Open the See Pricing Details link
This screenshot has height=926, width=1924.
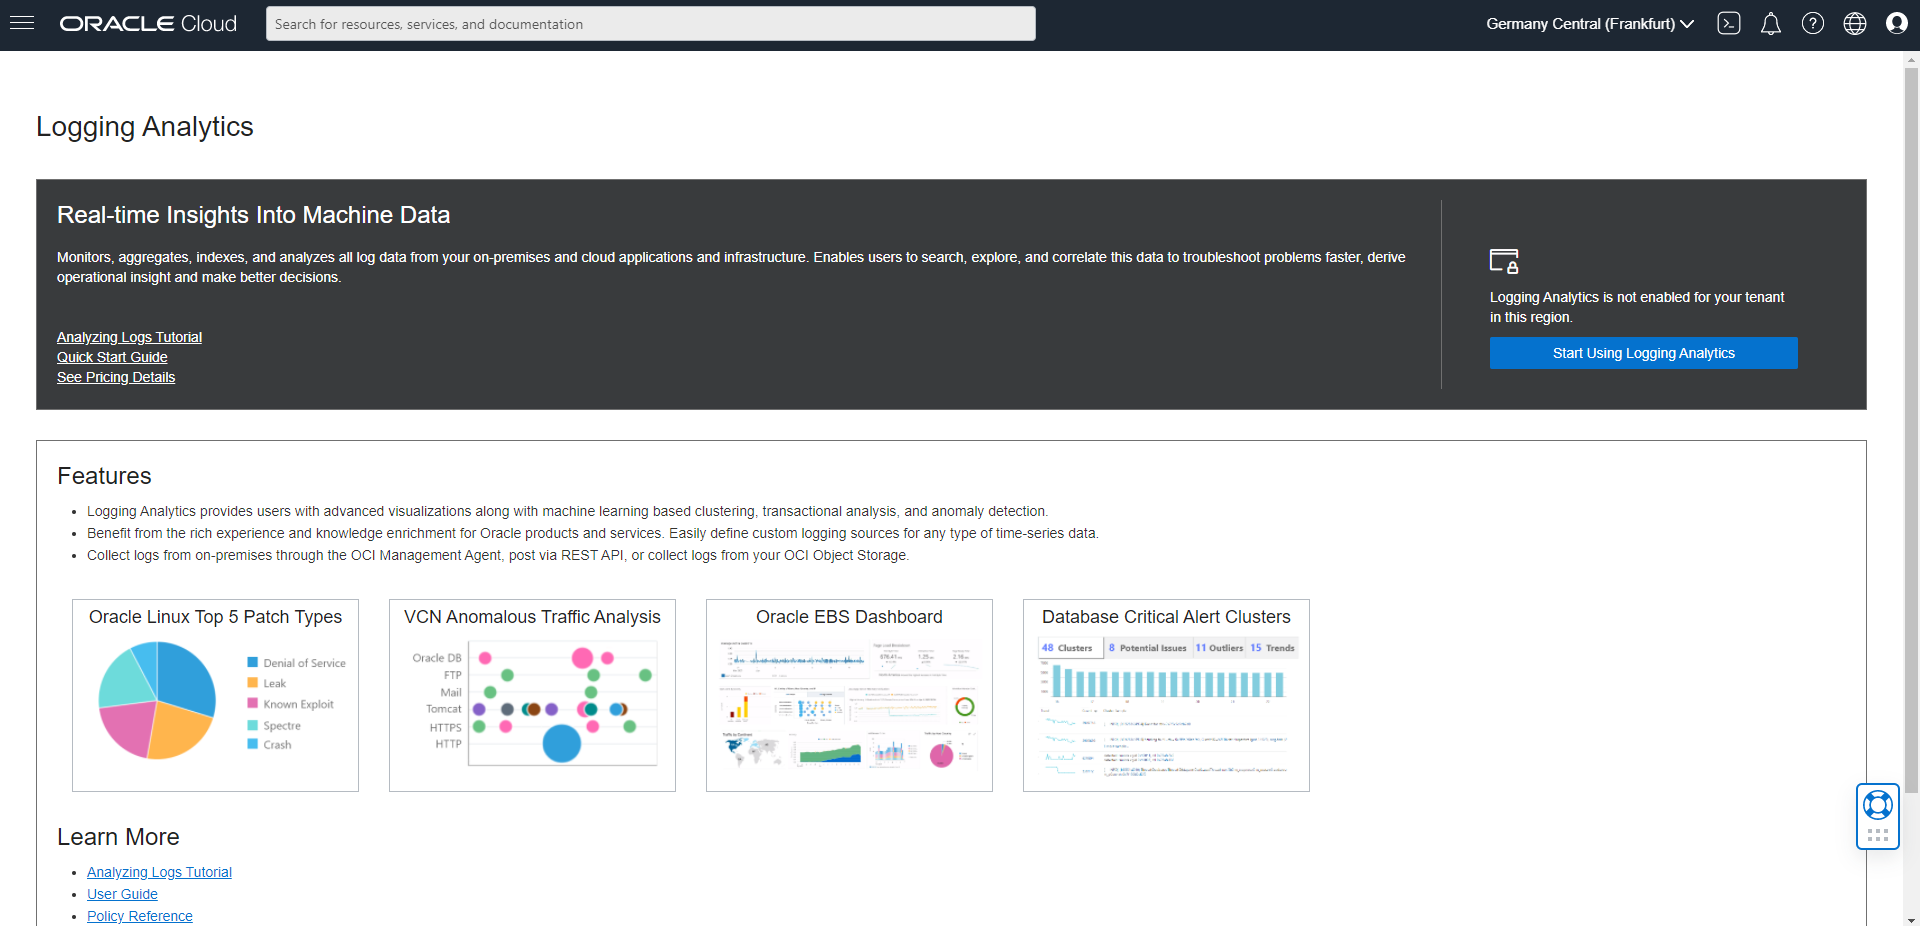click(x=116, y=377)
